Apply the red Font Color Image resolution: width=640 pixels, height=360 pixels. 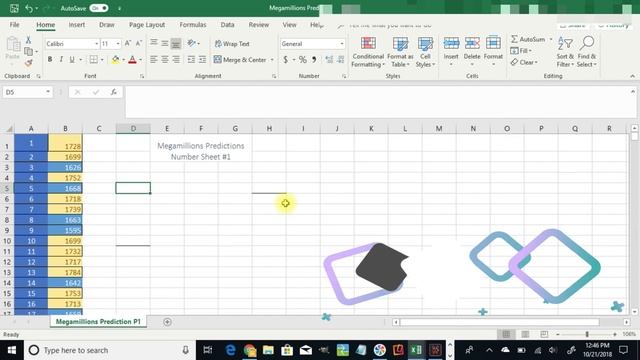(132, 60)
